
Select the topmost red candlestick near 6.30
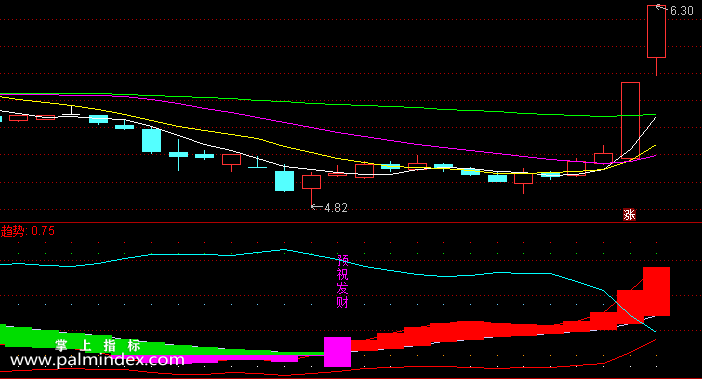(656, 31)
